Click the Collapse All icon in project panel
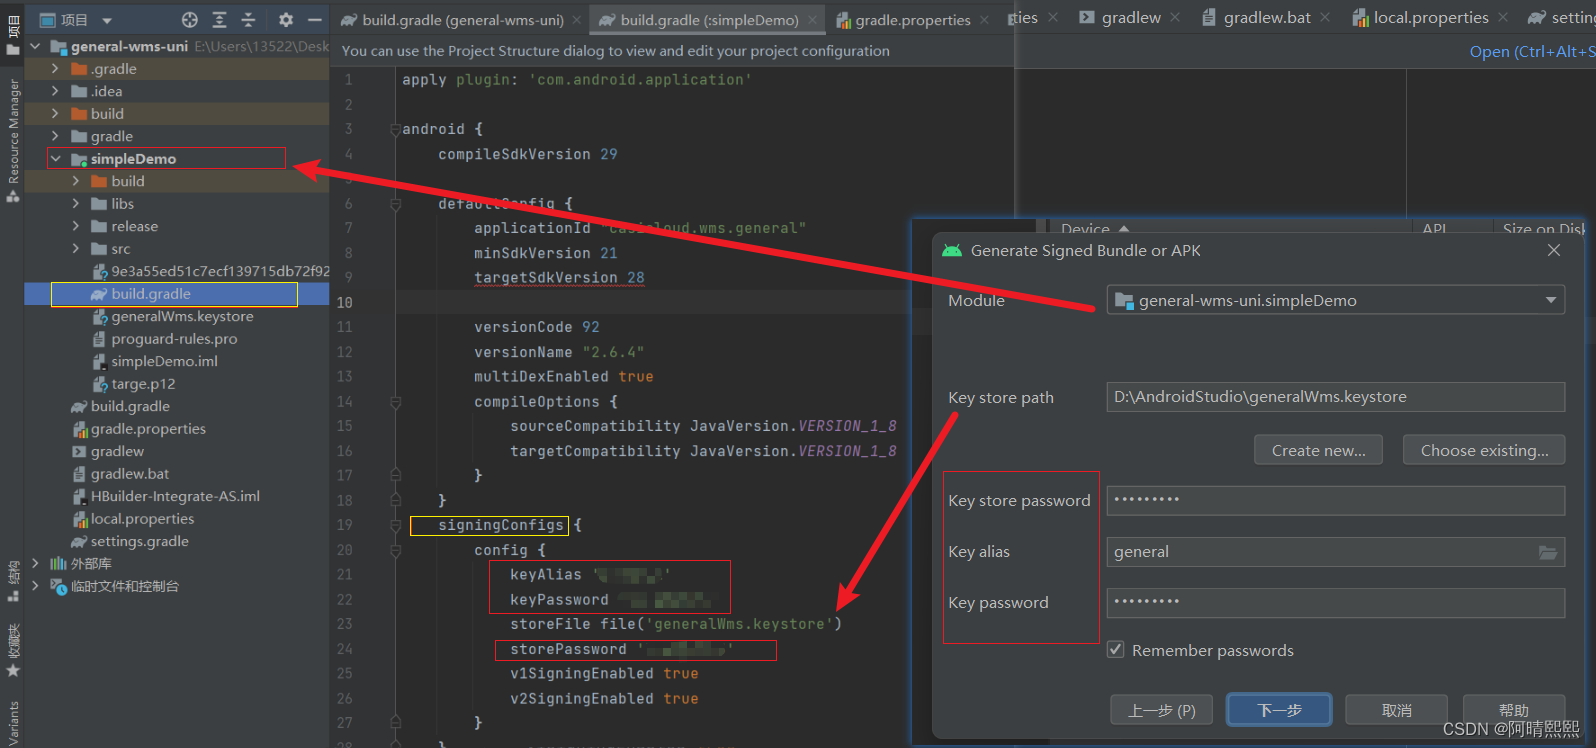 (249, 20)
